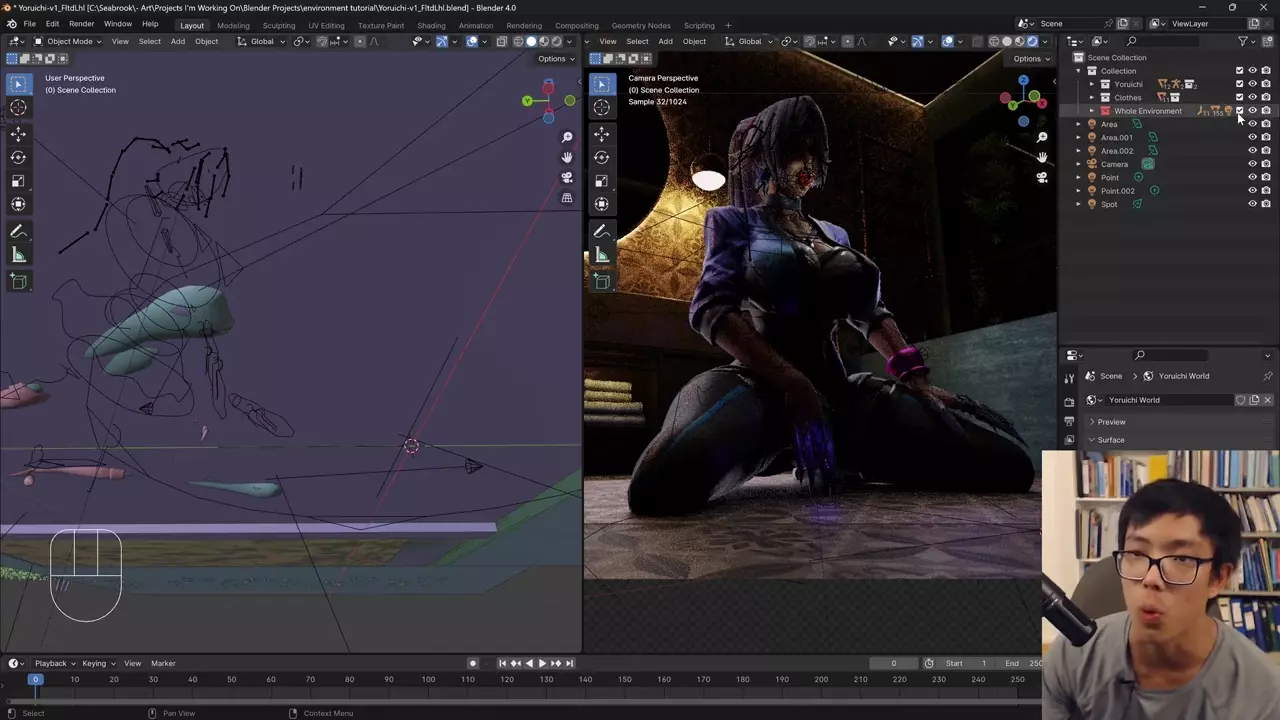Activate the Move tool in left viewport
This screenshot has width=1280, height=720.
(18, 133)
